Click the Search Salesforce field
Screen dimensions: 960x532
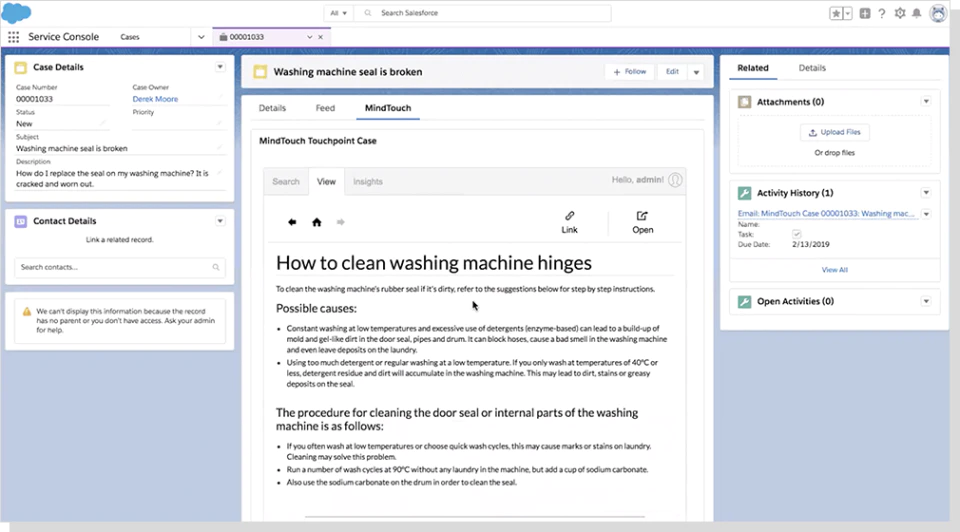(484, 13)
